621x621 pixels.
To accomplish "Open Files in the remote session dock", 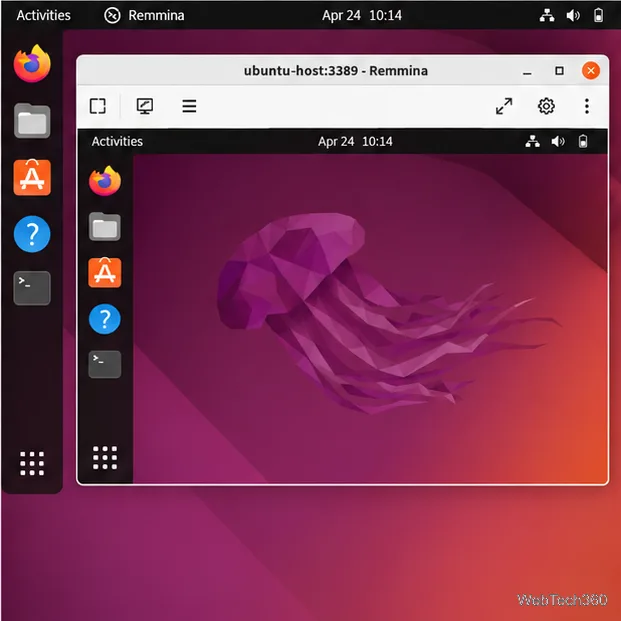I will 105,227.
